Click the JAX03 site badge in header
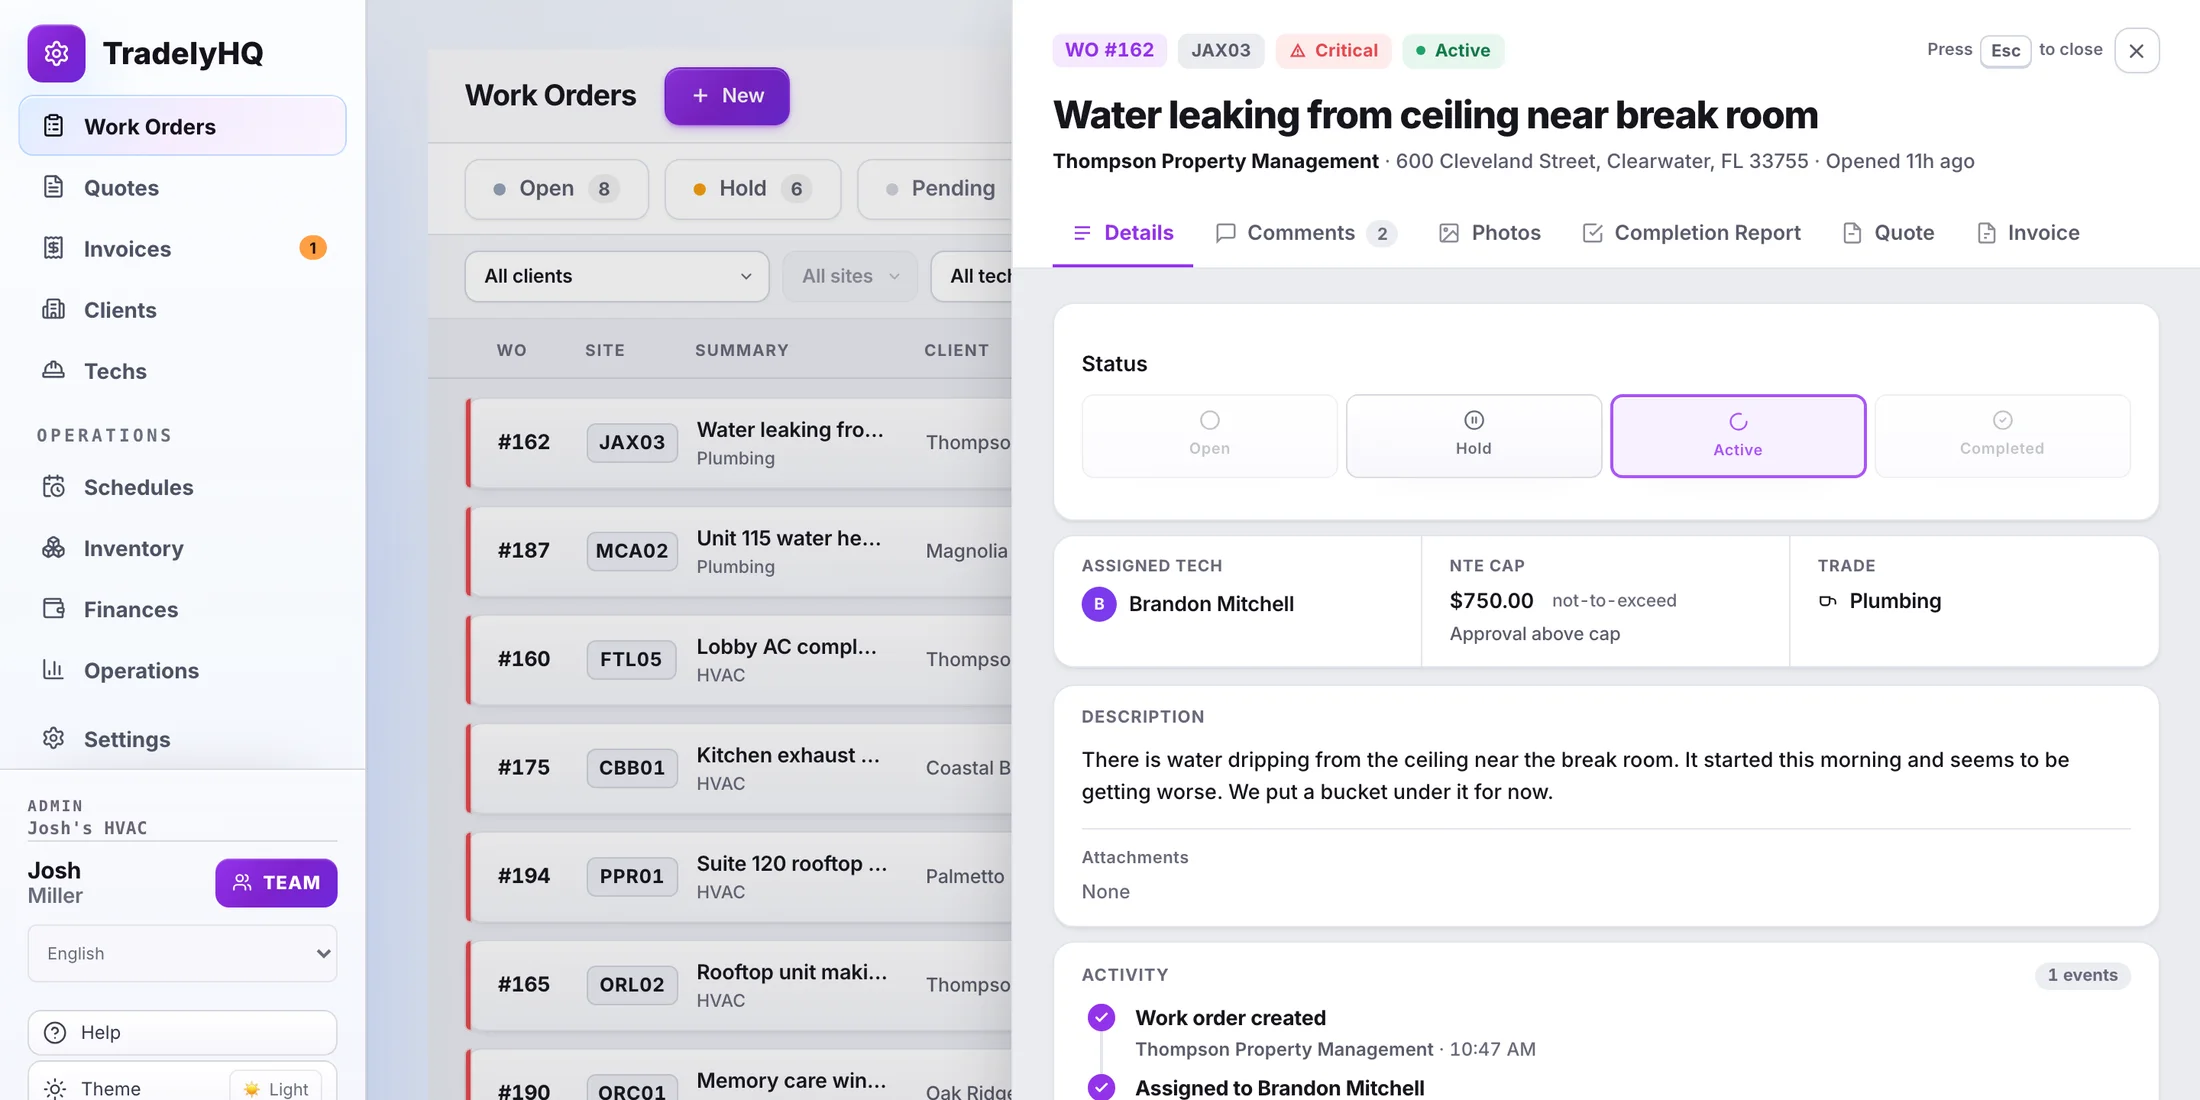 (1220, 50)
